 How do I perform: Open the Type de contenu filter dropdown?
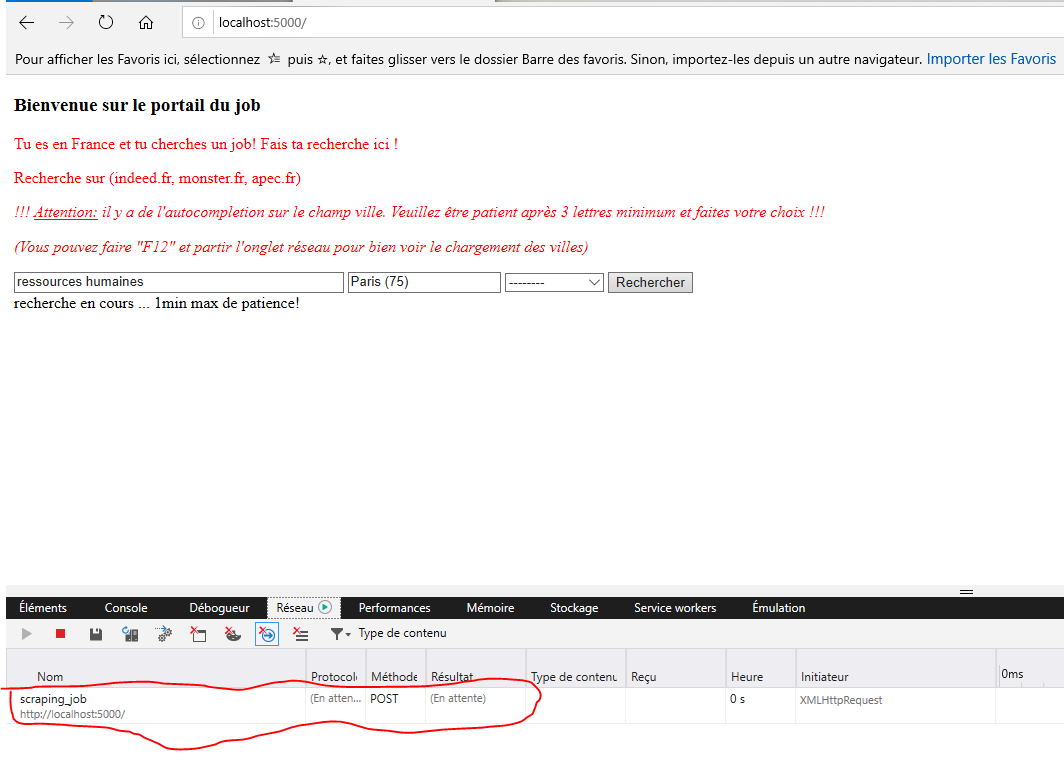pos(388,633)
